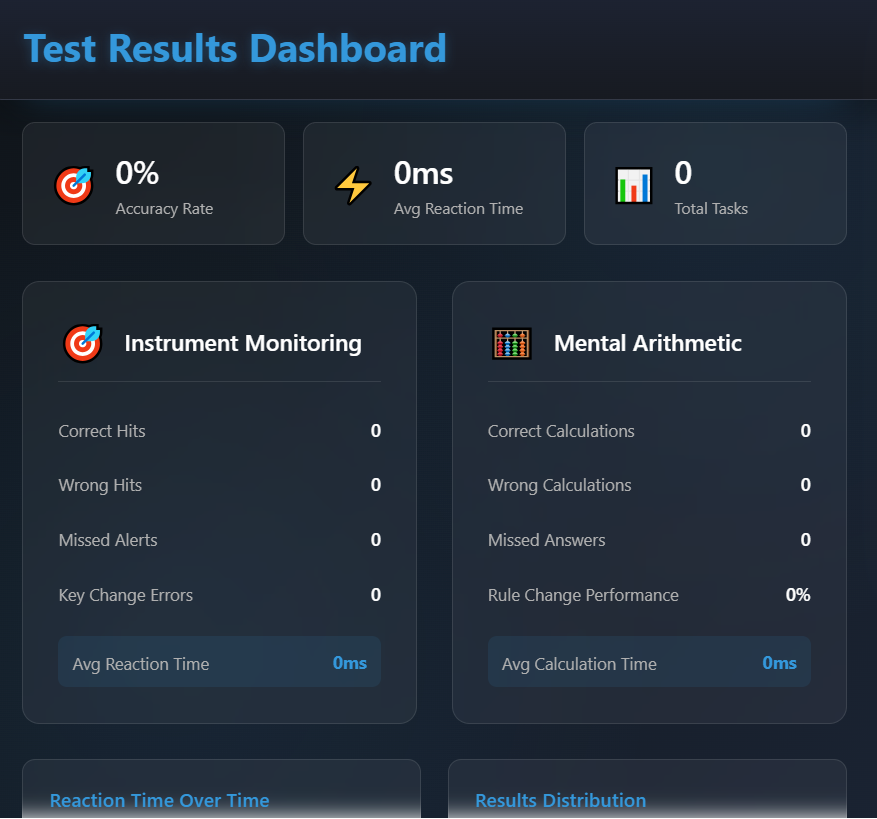This screenshot has height=819, width=877.
Task: Select the lightning bolt icon beside Avg Reaction Time
Action: point(353,184)
